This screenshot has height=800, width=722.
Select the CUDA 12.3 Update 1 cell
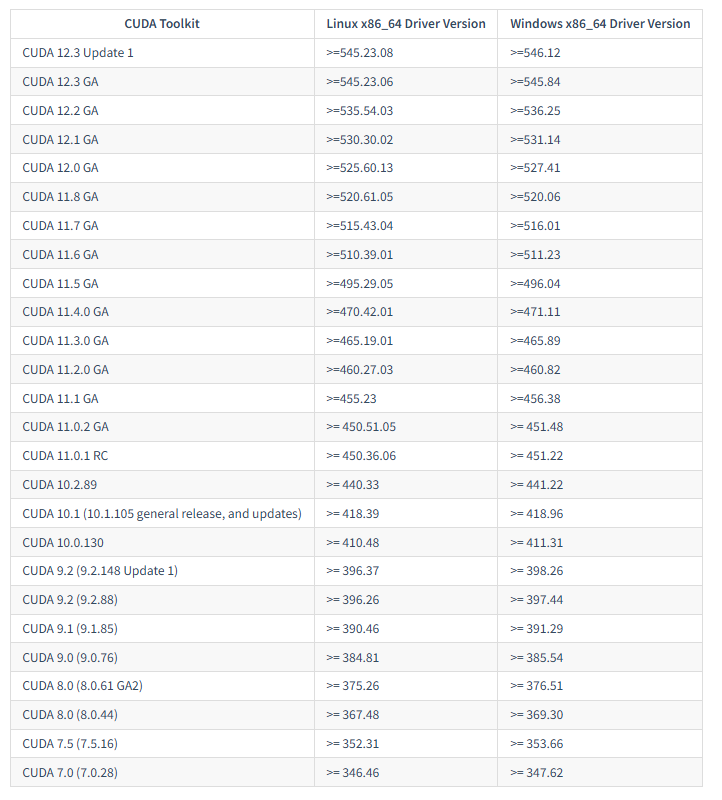pos(78,53)
